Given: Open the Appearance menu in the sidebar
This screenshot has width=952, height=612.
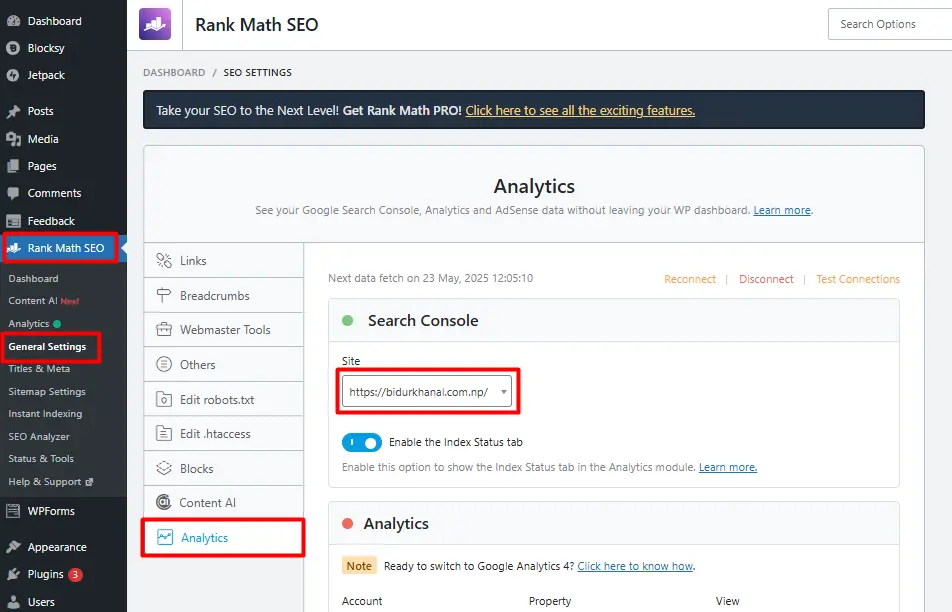Looking at the screenshot, I should [x=60, y=546].
